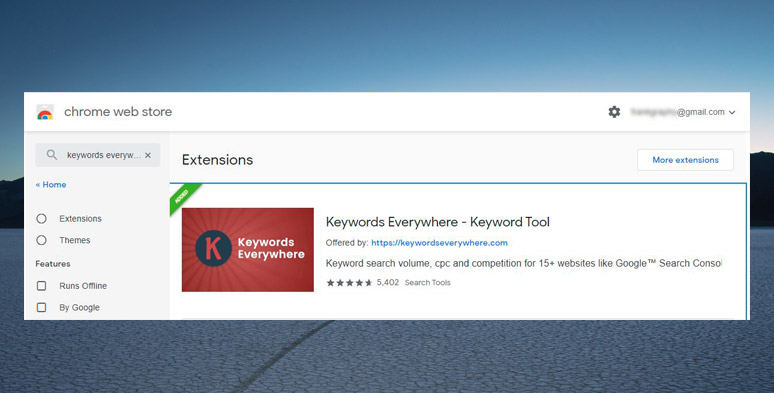Click the 'Features' heading in sidebar

coord(53,264)
